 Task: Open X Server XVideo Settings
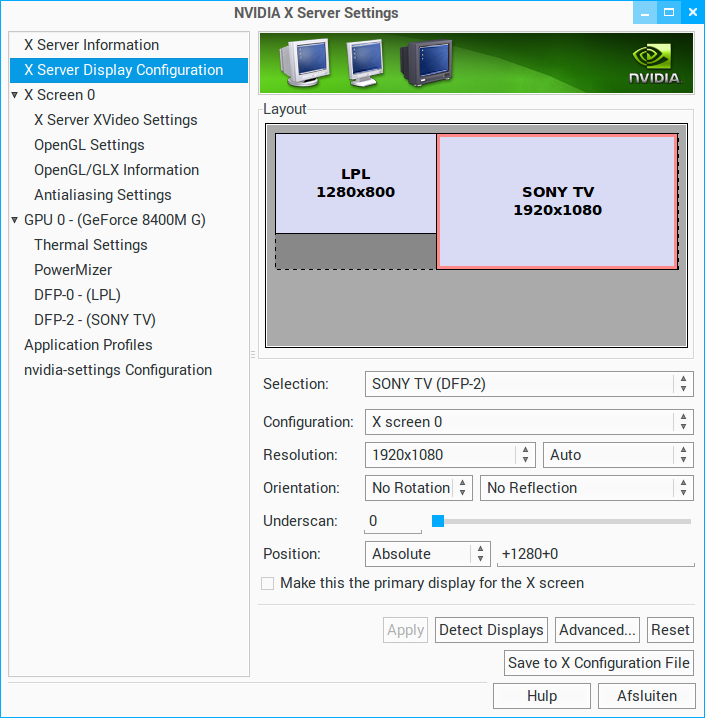click(x=115, y=120)
